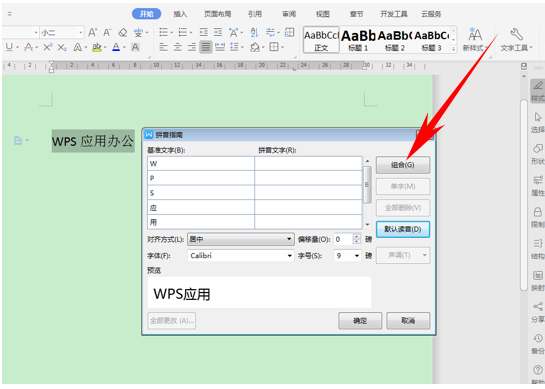Click the 单字(M) button
Viewport: 545px width, 389px height.
pos(403,186)
